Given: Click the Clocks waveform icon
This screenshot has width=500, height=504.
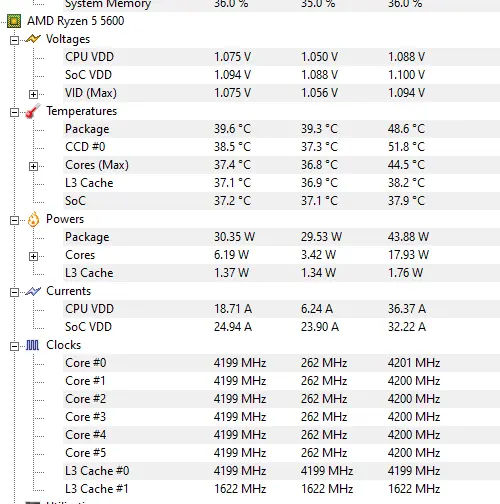Looking at the screenshot, I should pos(33,345).
